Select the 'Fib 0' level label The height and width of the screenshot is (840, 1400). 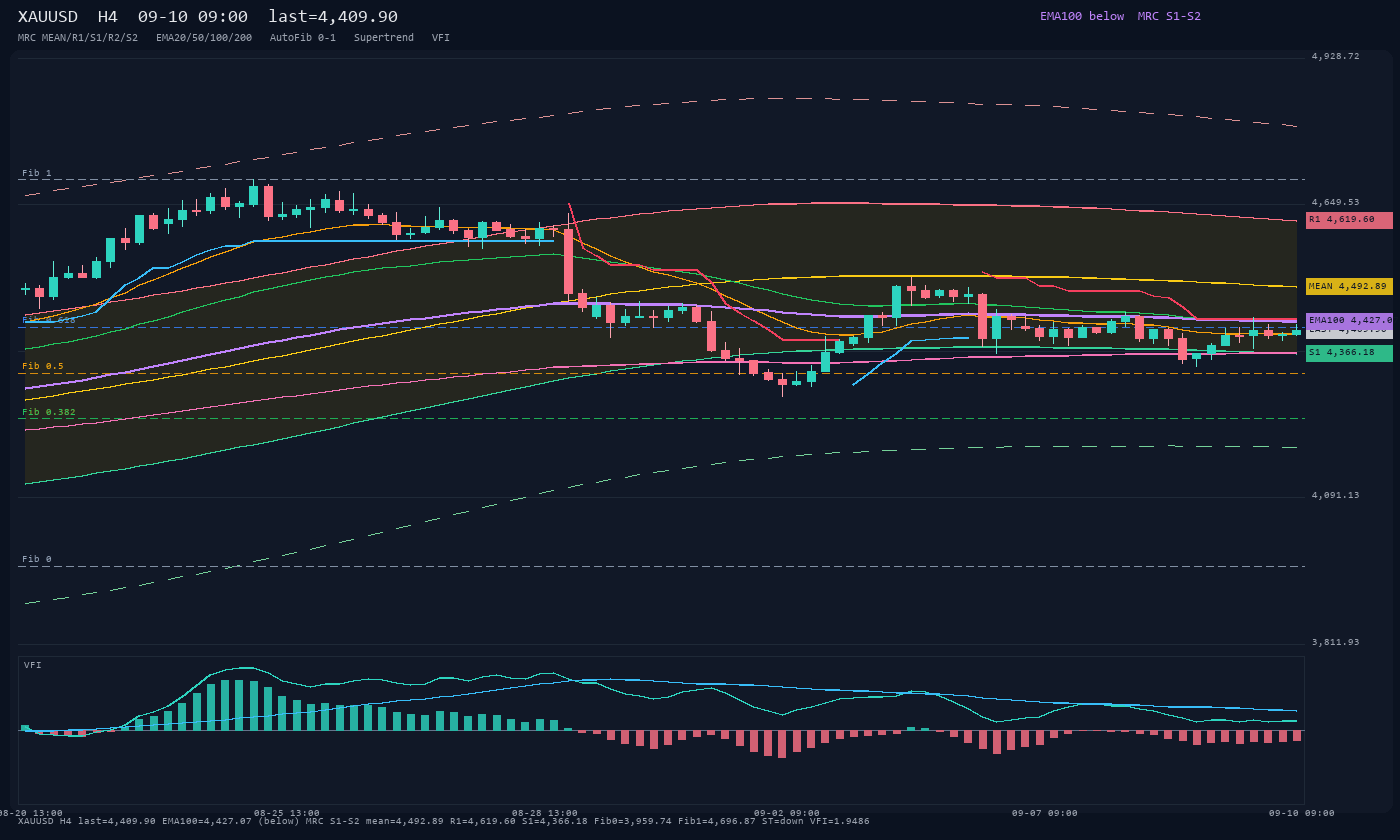37,560
